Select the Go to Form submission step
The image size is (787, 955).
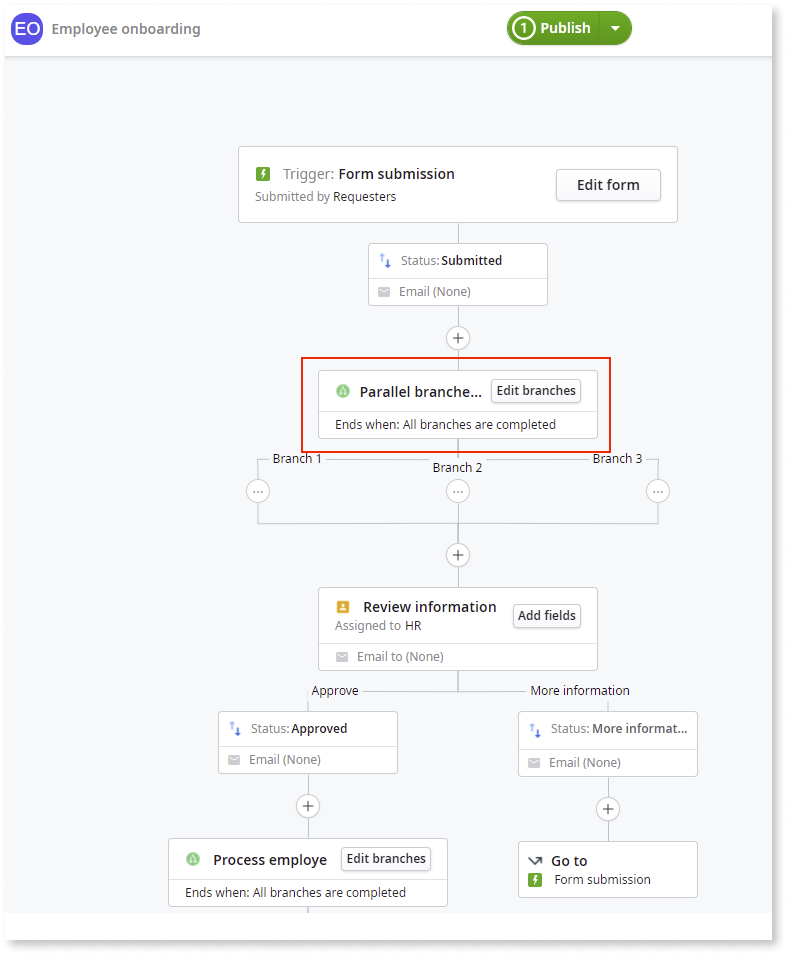pyautogui.click(x=607, y=869)
